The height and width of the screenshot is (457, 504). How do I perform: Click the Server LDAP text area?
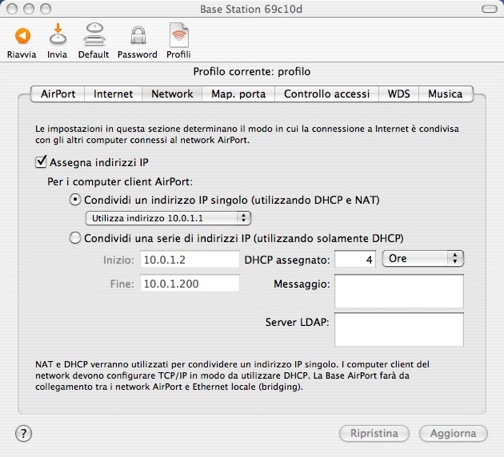[399, 330]
